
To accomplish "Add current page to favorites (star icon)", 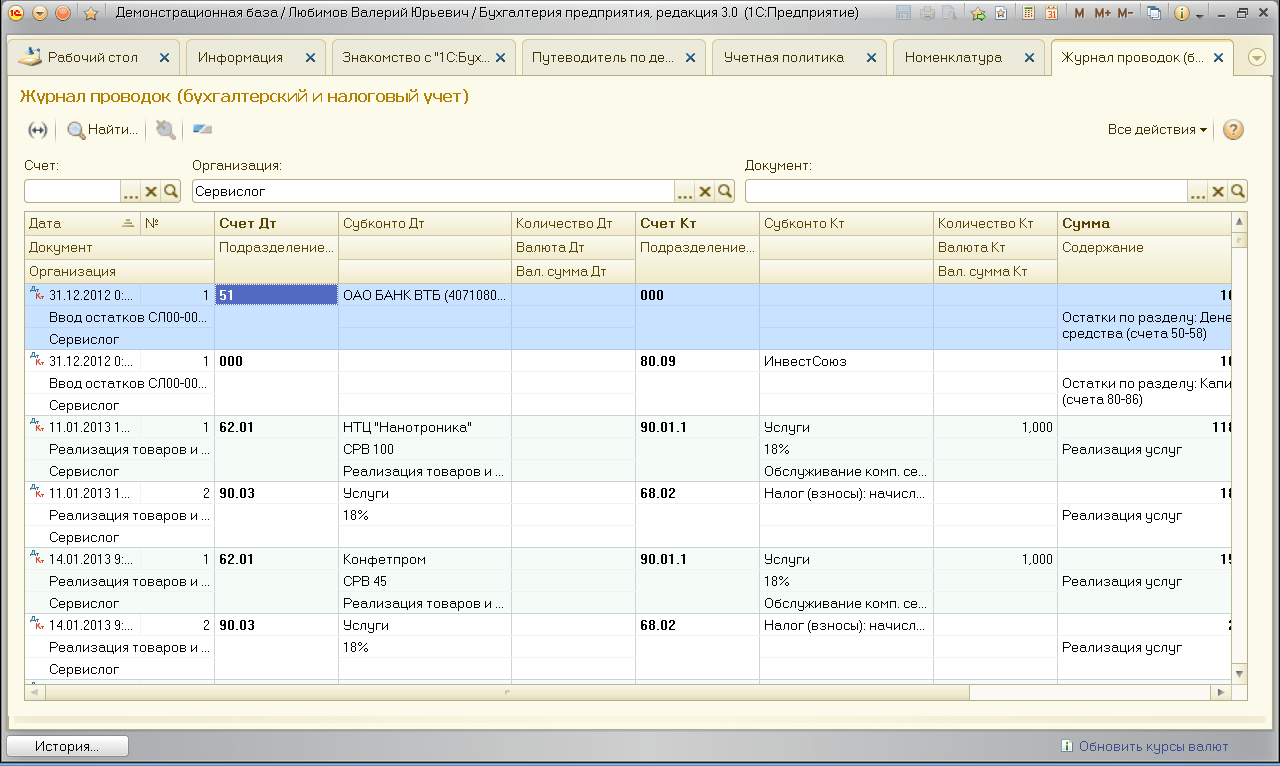I will pyautogui.click(x=90, y=14).
